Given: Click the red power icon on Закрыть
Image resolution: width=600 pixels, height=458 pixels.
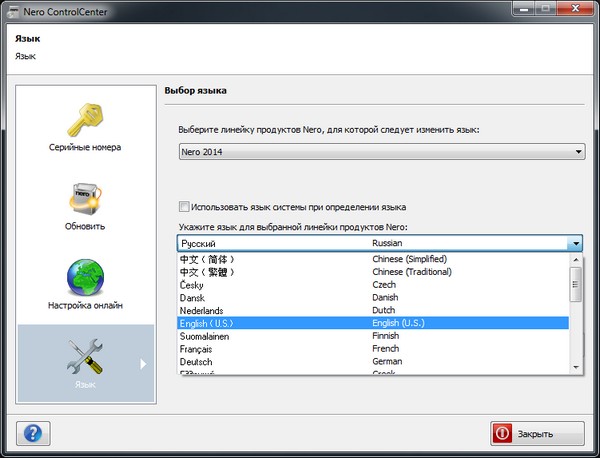Looking at the screenshot, I should [x=502, y=434].
